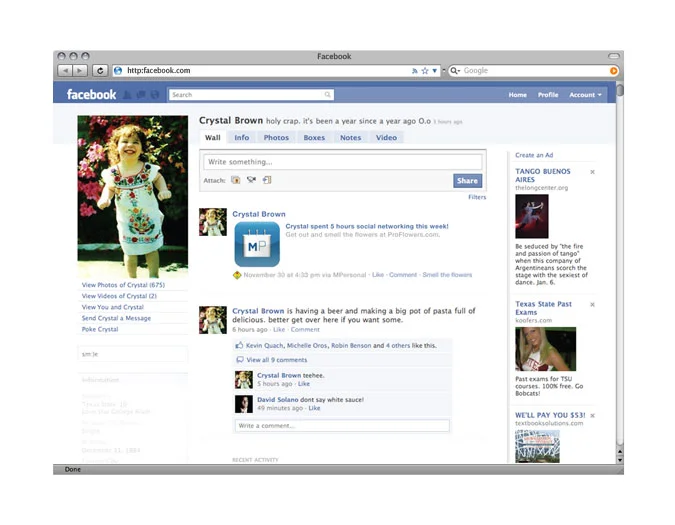Screen dimensions: 675x525
Task: Open the Filters link
Action: pos(477,197)
